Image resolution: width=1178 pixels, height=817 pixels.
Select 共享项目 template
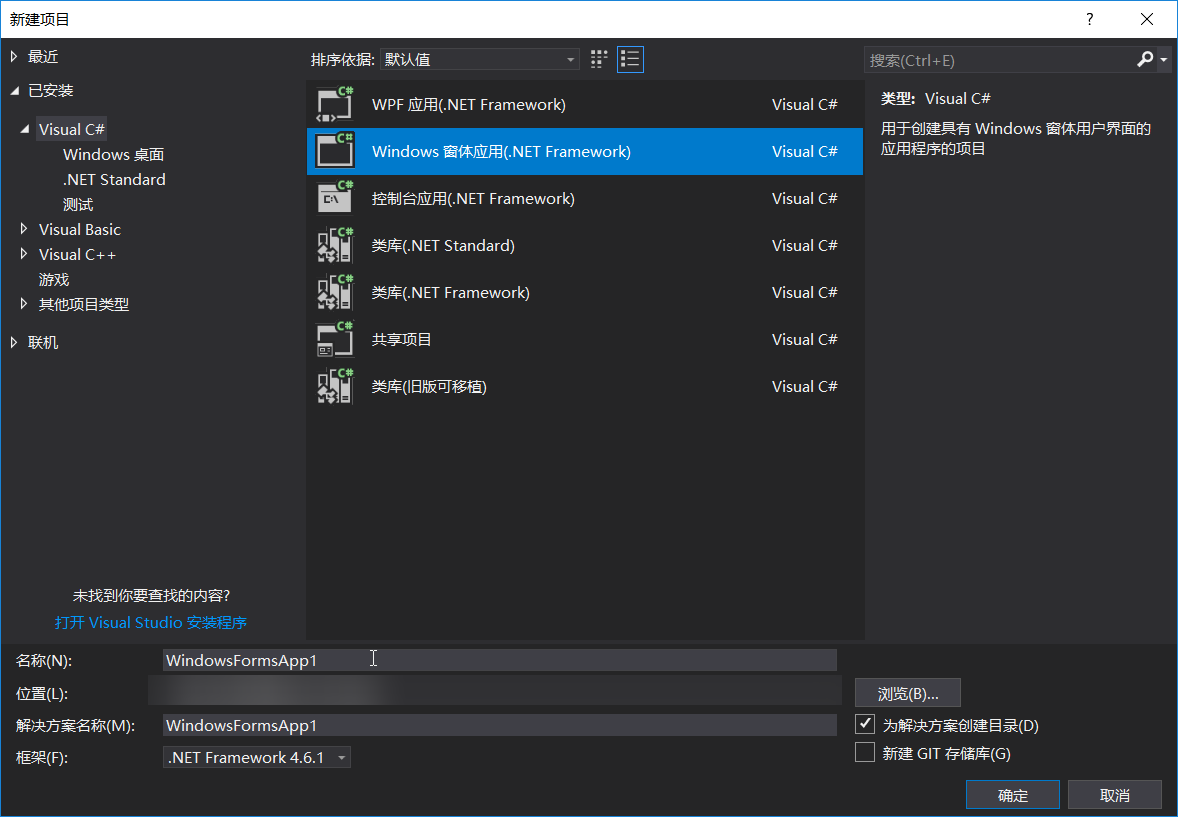(x=584, y=339)
